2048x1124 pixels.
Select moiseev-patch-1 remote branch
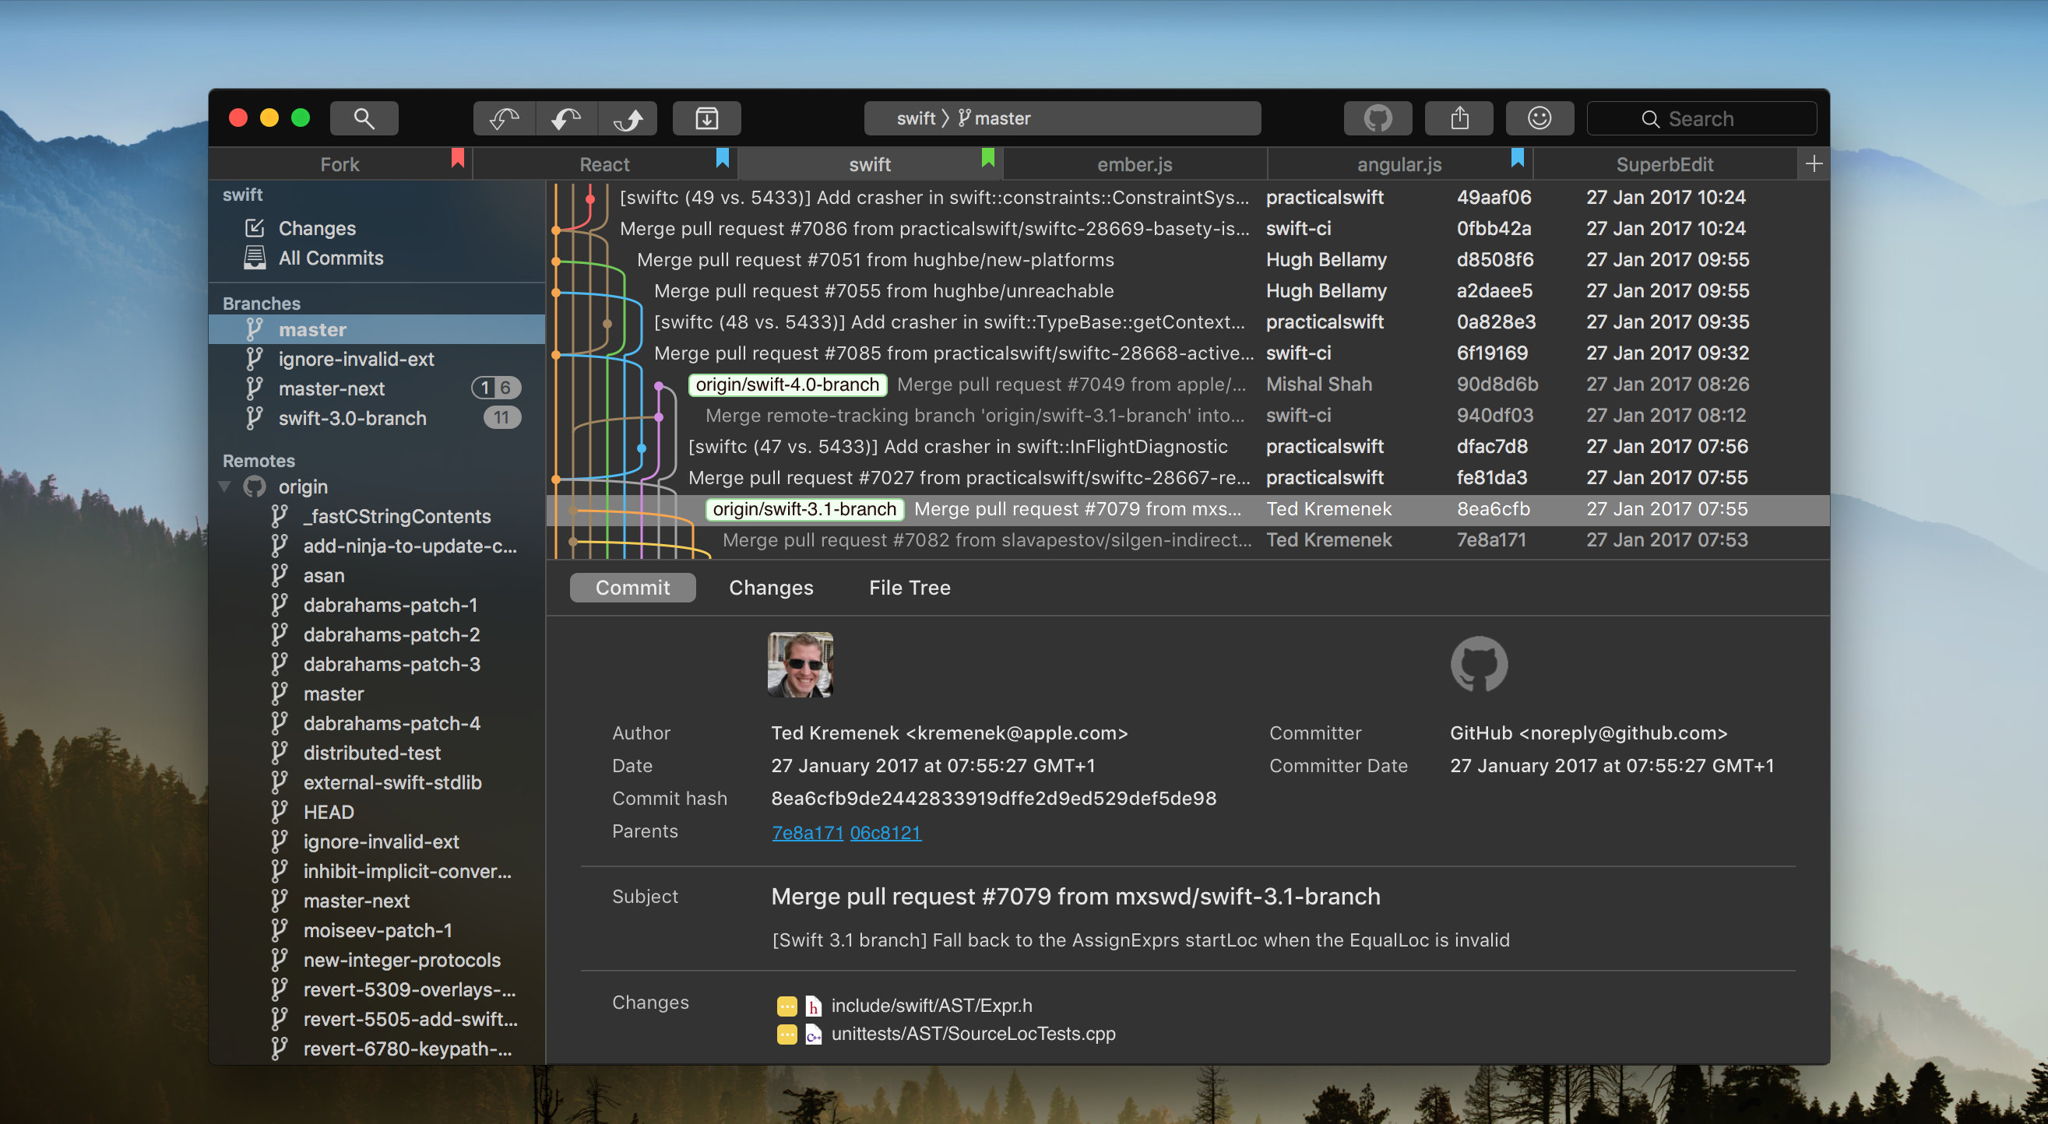377,930
